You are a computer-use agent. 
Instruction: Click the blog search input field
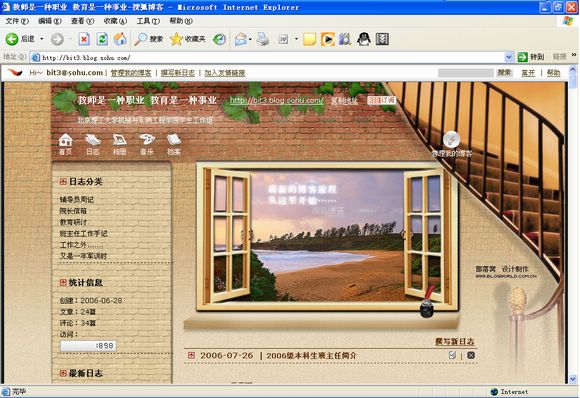click(466, 73)
